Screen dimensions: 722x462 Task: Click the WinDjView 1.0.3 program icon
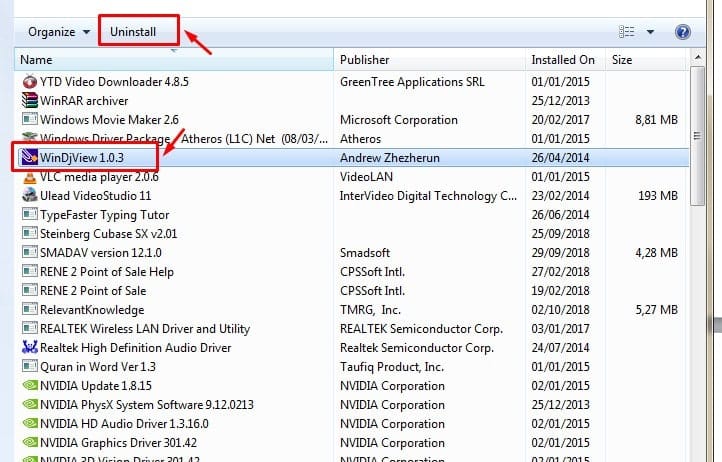(29, 158)
